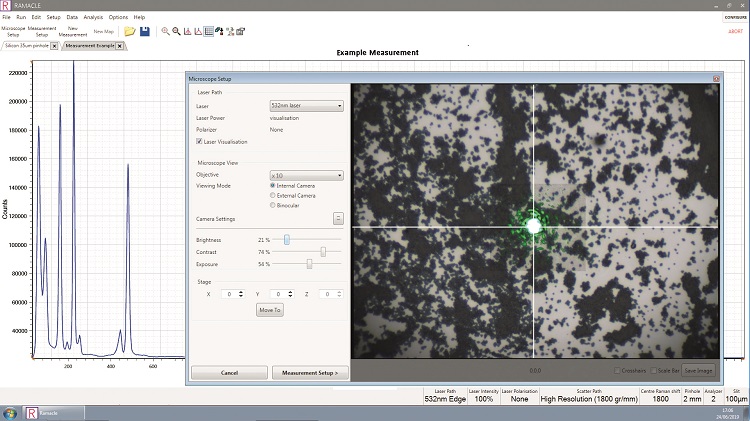This screenshot has height=421, width=750.
Task: Save using the blue floppy disk icon
Action: (x=144, y=32)
